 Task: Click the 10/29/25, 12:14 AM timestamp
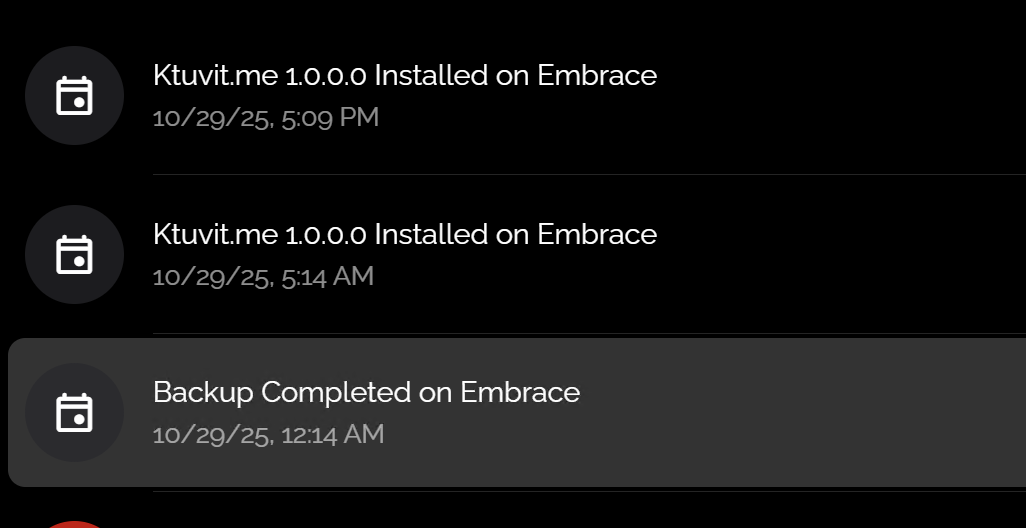pos(268,434)
